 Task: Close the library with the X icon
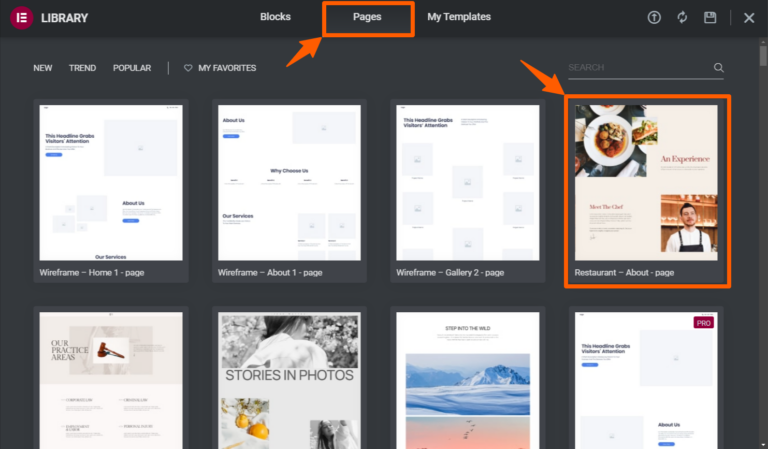tap(749, 18)
